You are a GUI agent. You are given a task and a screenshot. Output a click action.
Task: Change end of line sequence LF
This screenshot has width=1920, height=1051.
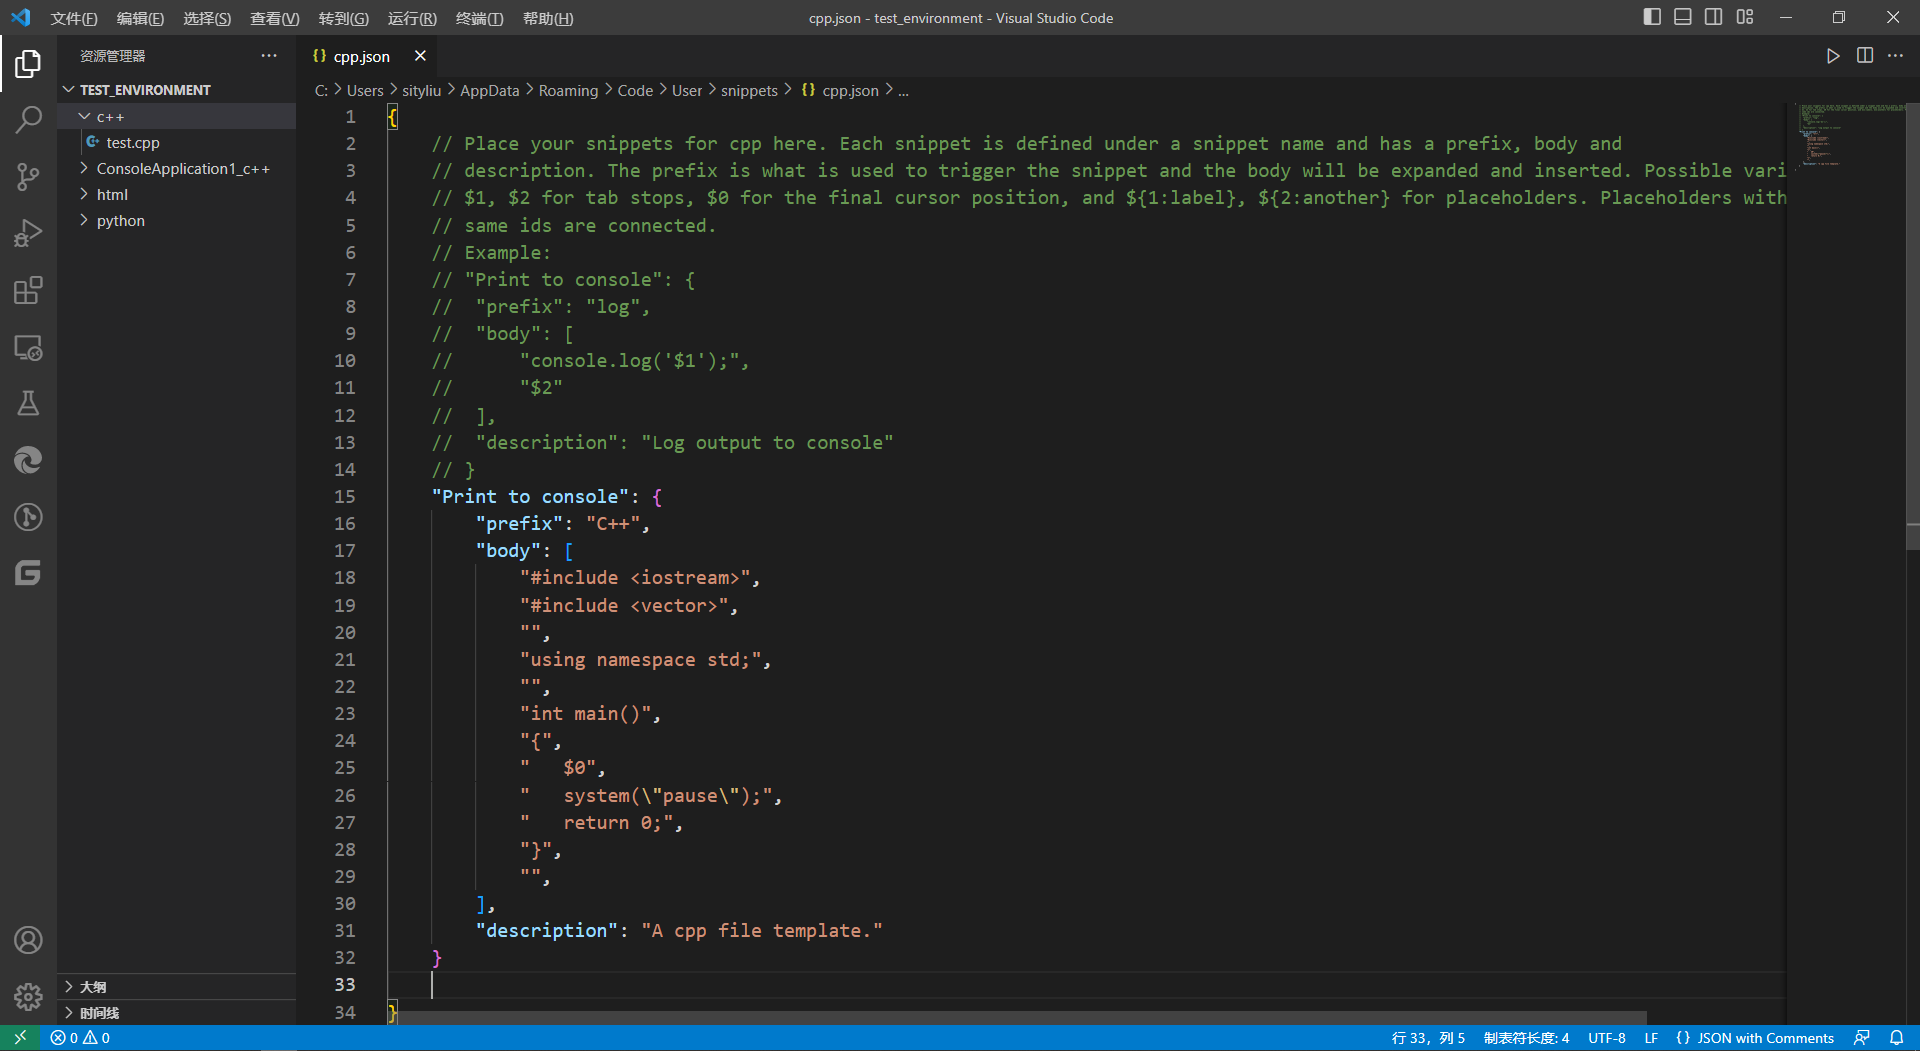1651,1038
